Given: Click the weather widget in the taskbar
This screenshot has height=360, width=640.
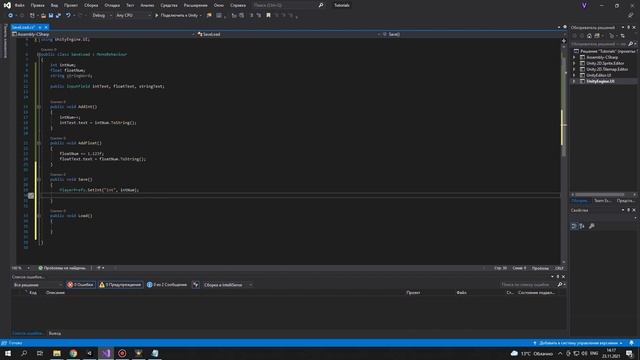Looking at the screenshot, I should coord(531,353).
